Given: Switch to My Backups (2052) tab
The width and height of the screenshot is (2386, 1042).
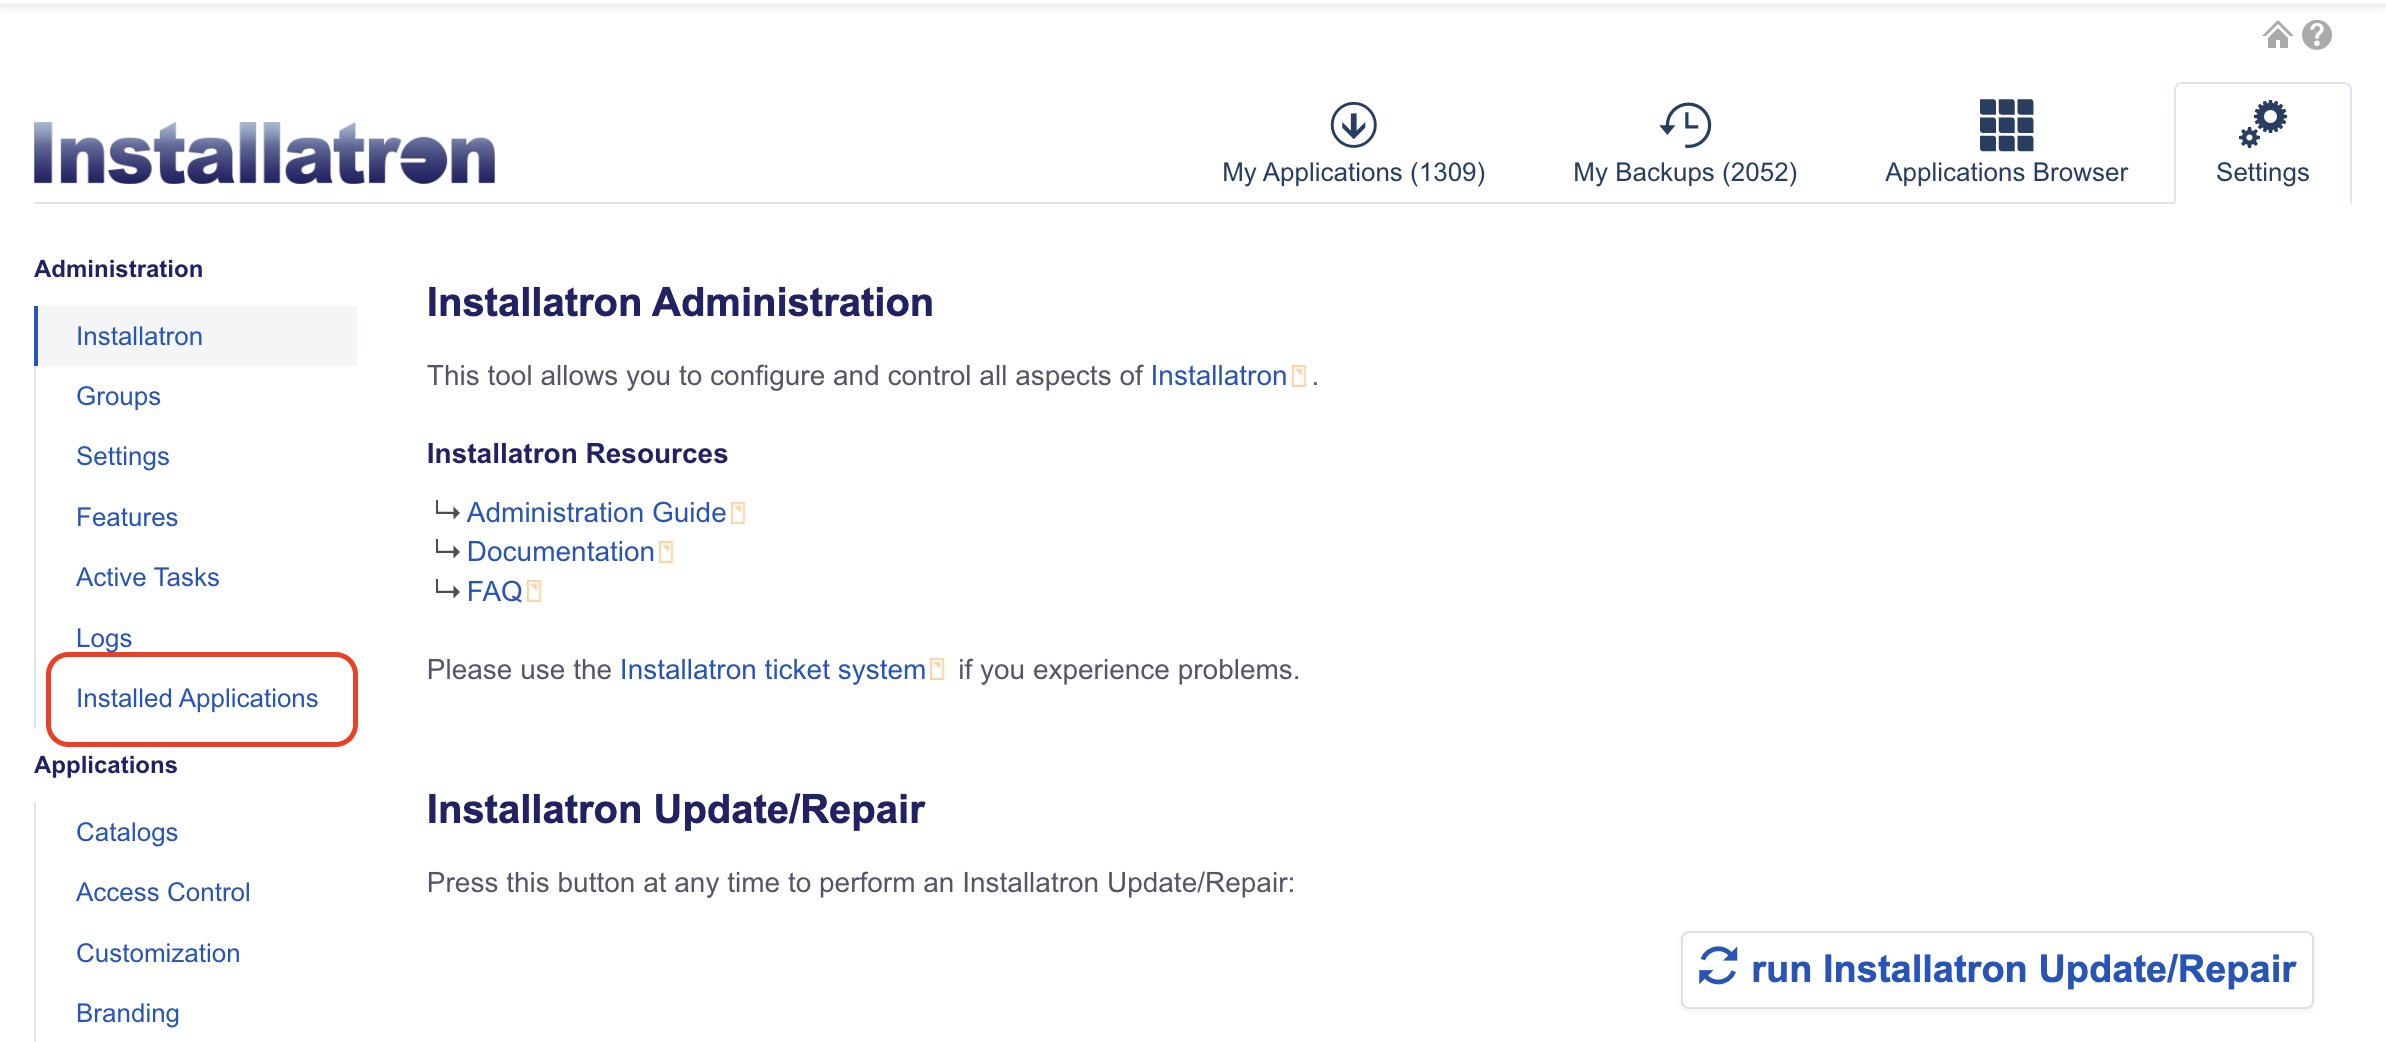Looking at the screenshot, I should pyautogui.click(x=1685, y=145).
